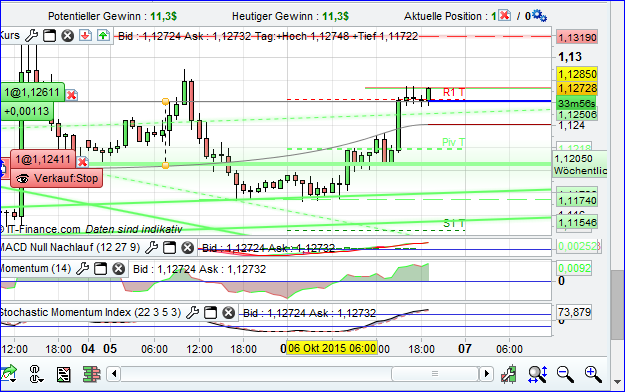Click the 1,11740 price axis label
The image size is (625, 392).
[x=577, y=200]
